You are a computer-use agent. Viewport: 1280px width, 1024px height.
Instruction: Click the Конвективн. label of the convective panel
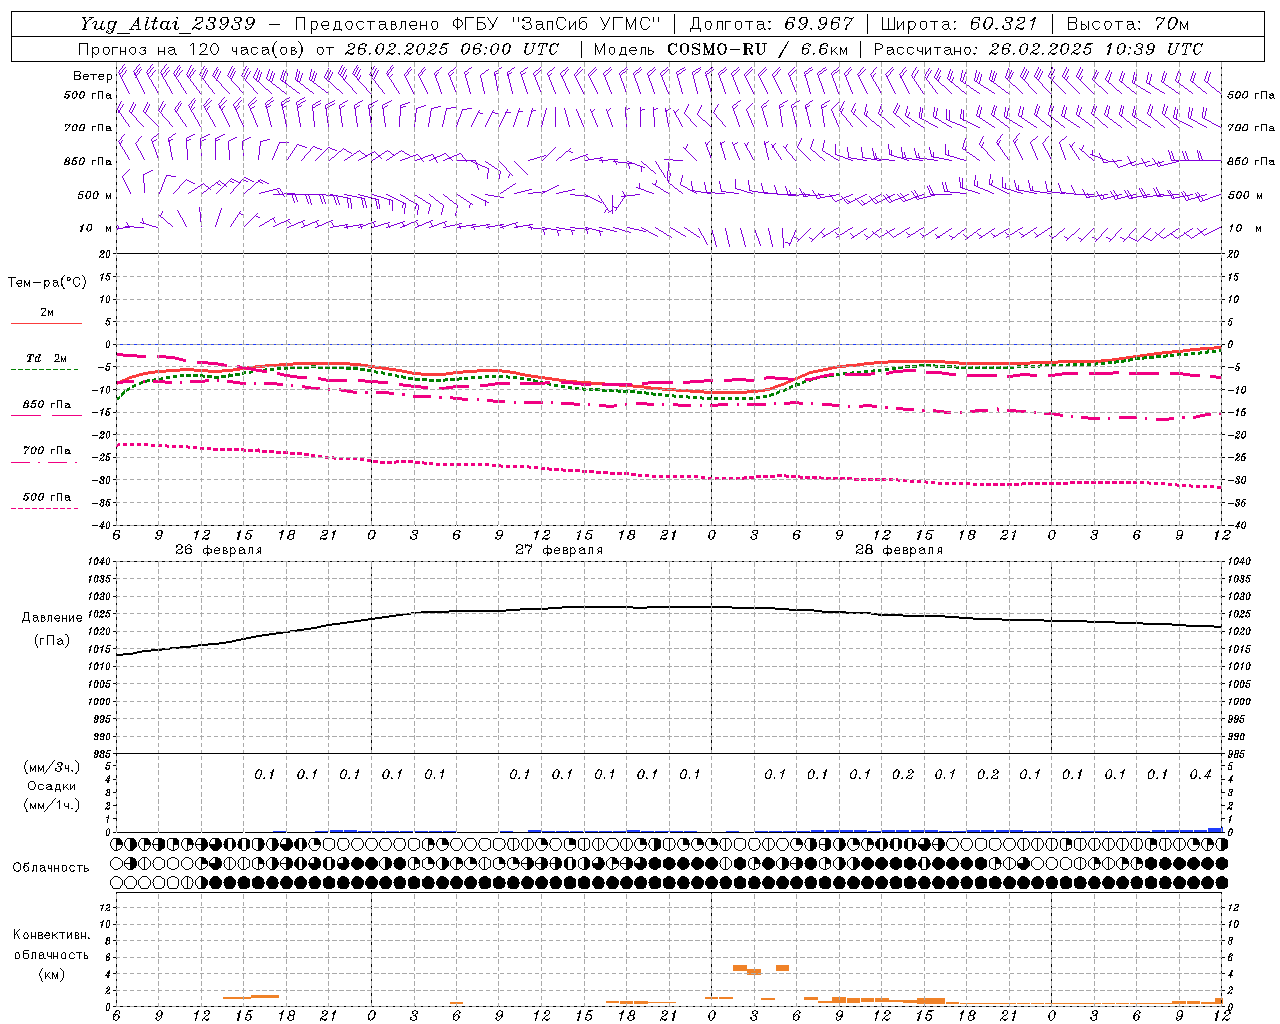tap(51, 935)
